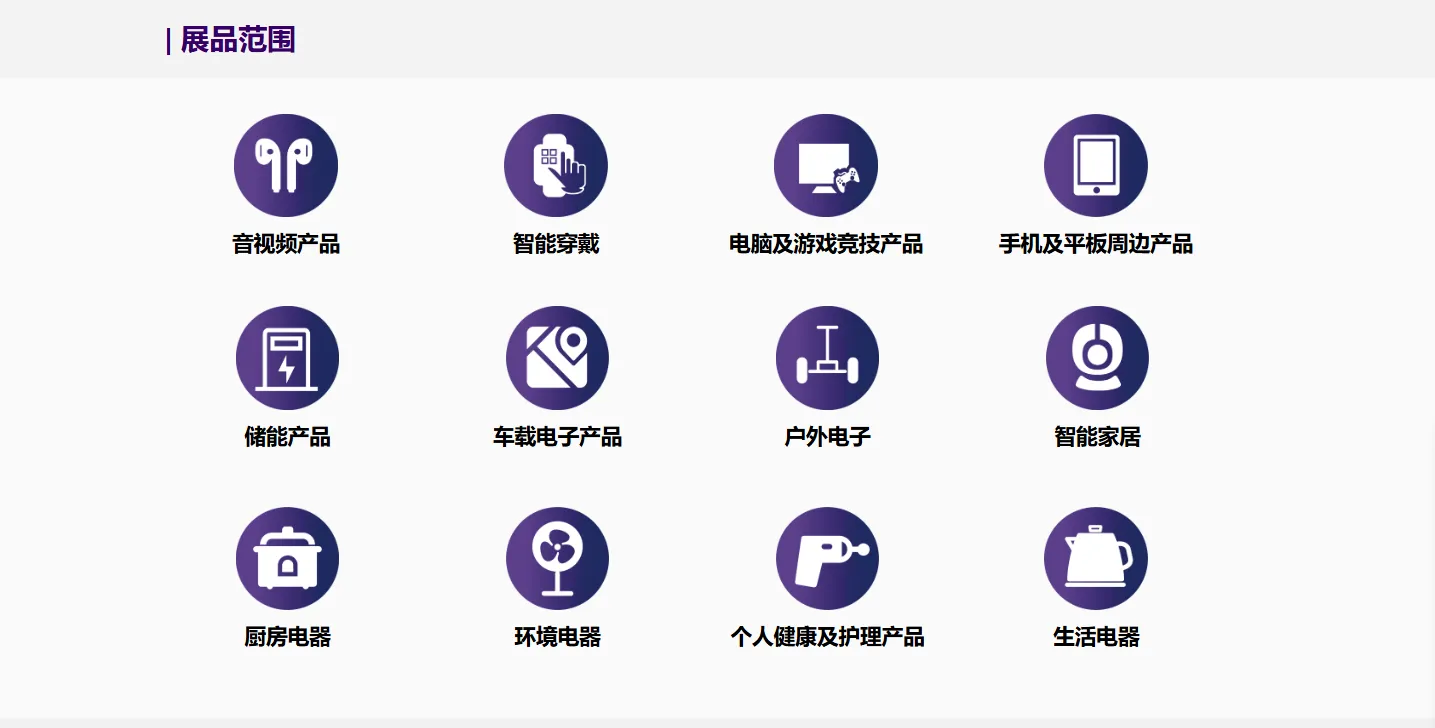Click the 户外电子 label
Screen dimensions: 1435x728
point(827,437)
